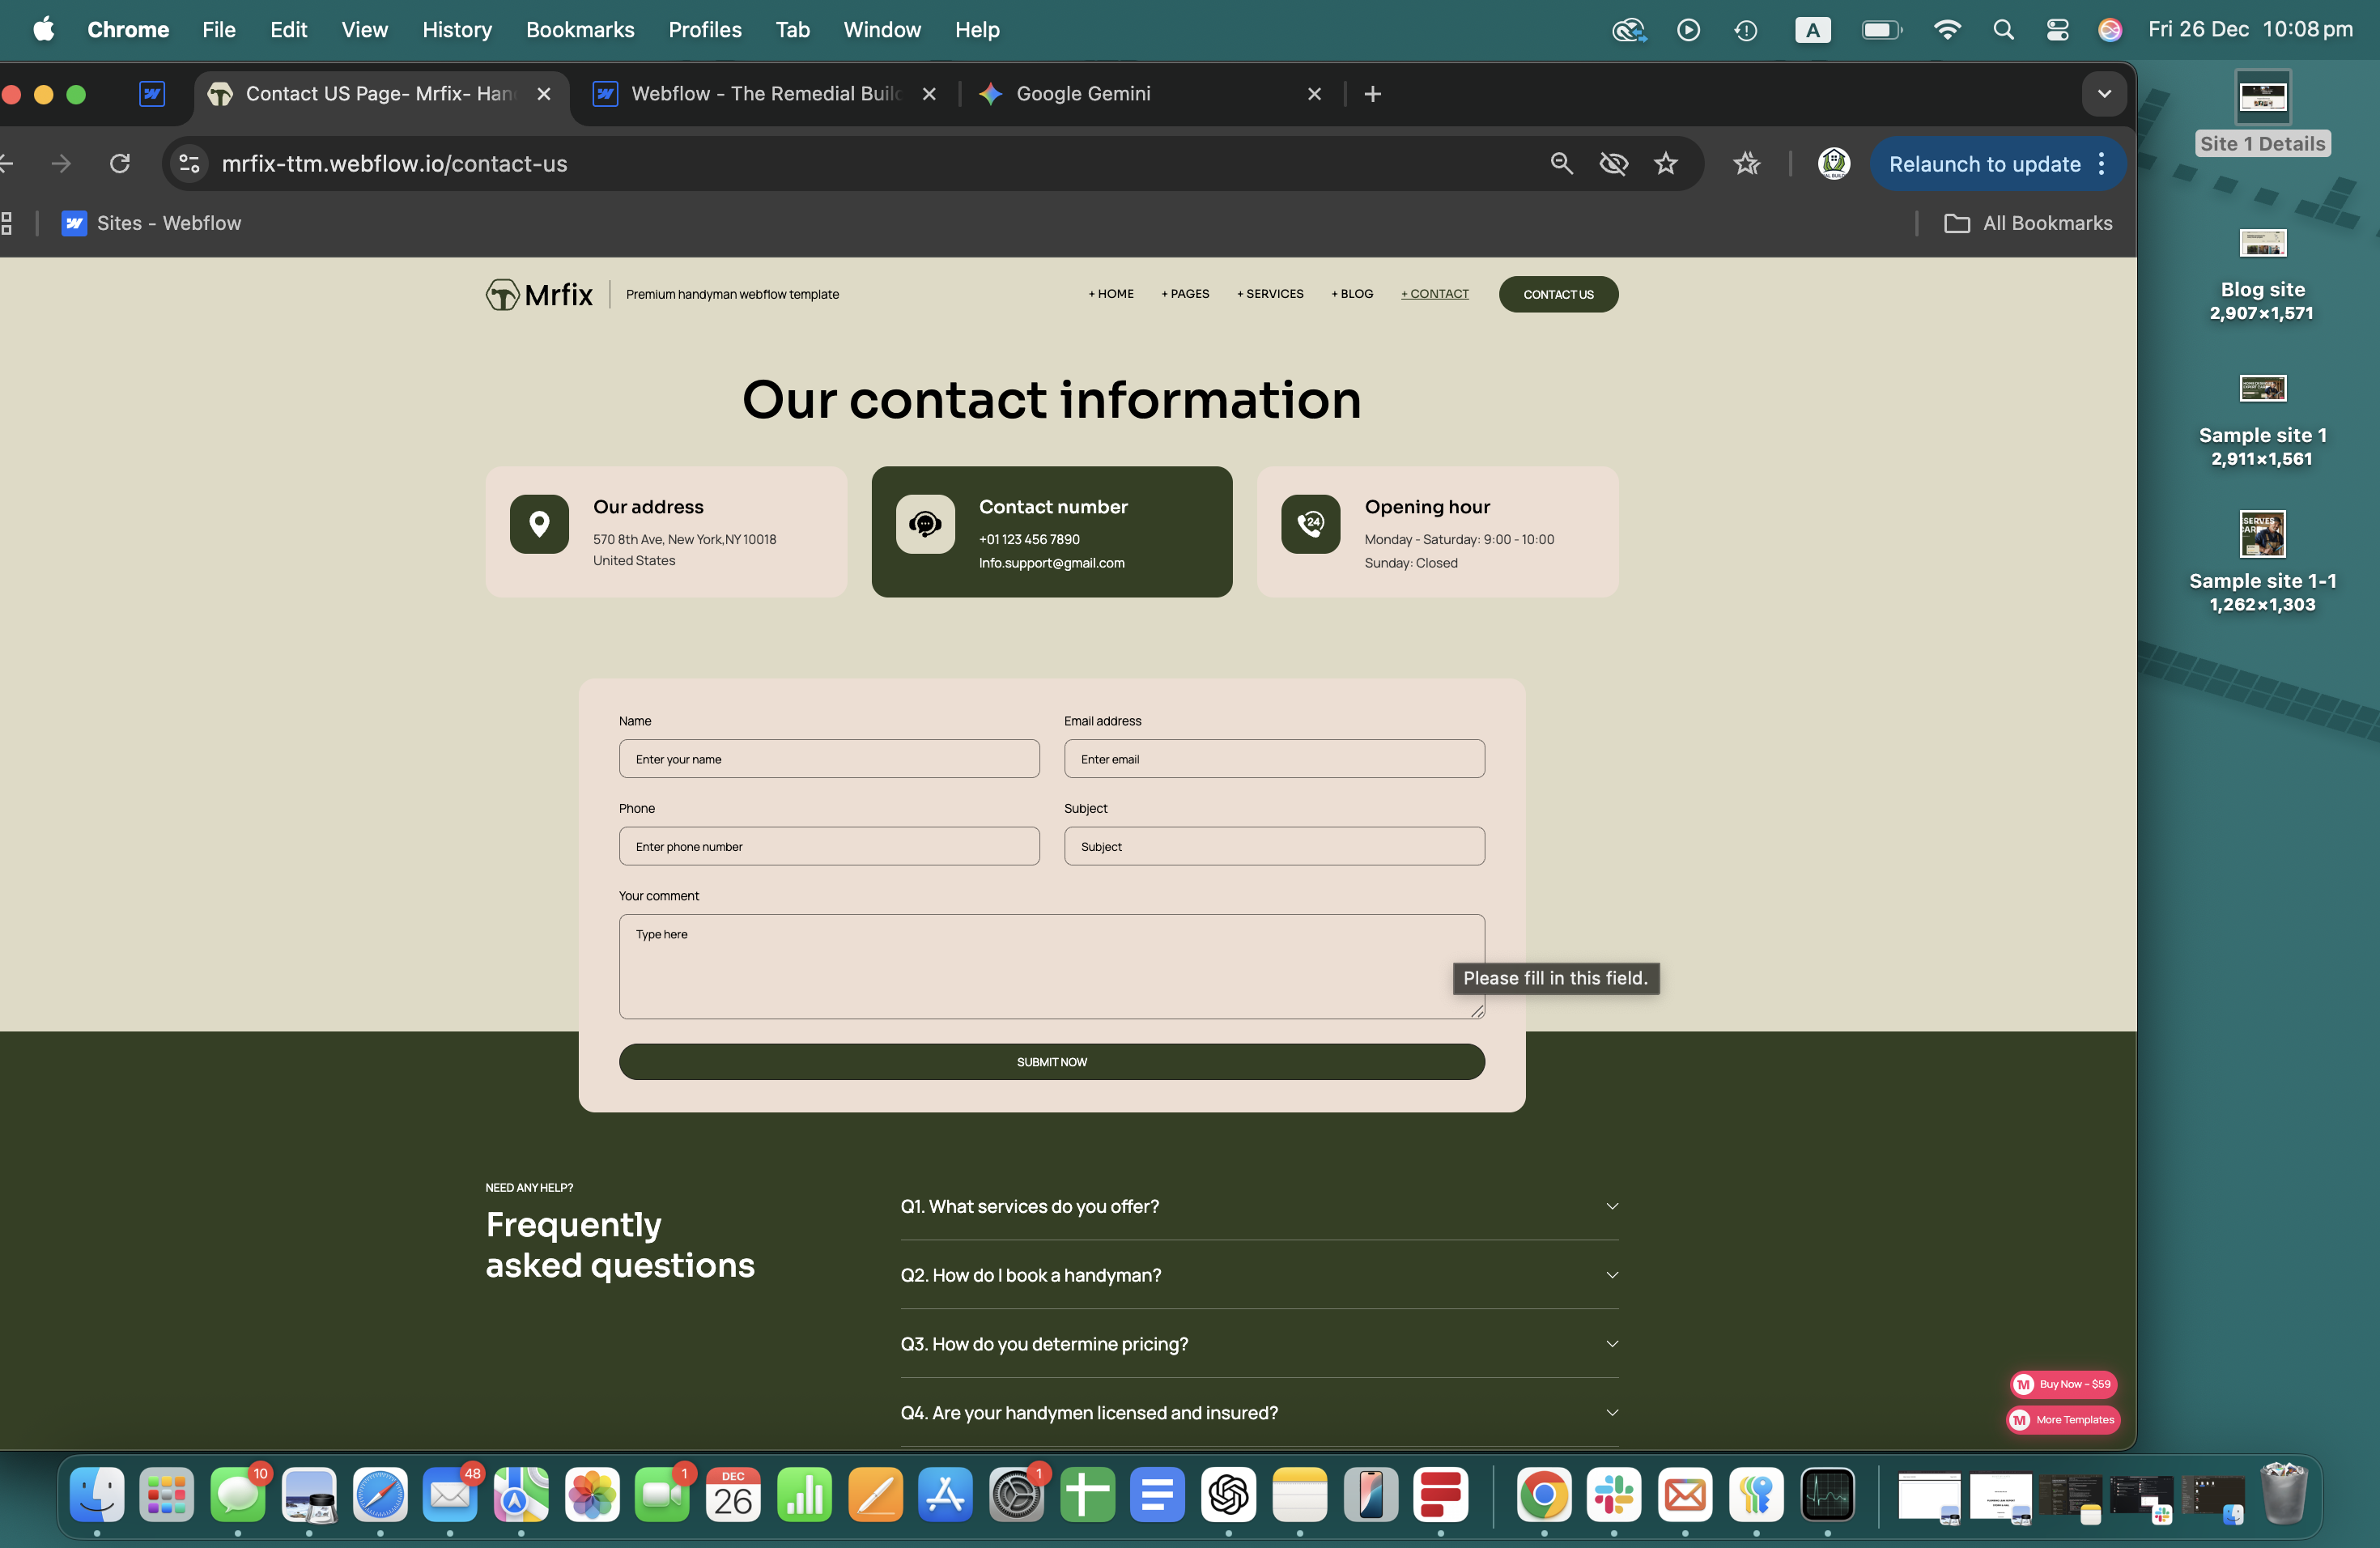The width and height of the screenshot is (2380, 1548).
Task: Click the bookmark star icon in address bar
Action: click(1665, 163)
